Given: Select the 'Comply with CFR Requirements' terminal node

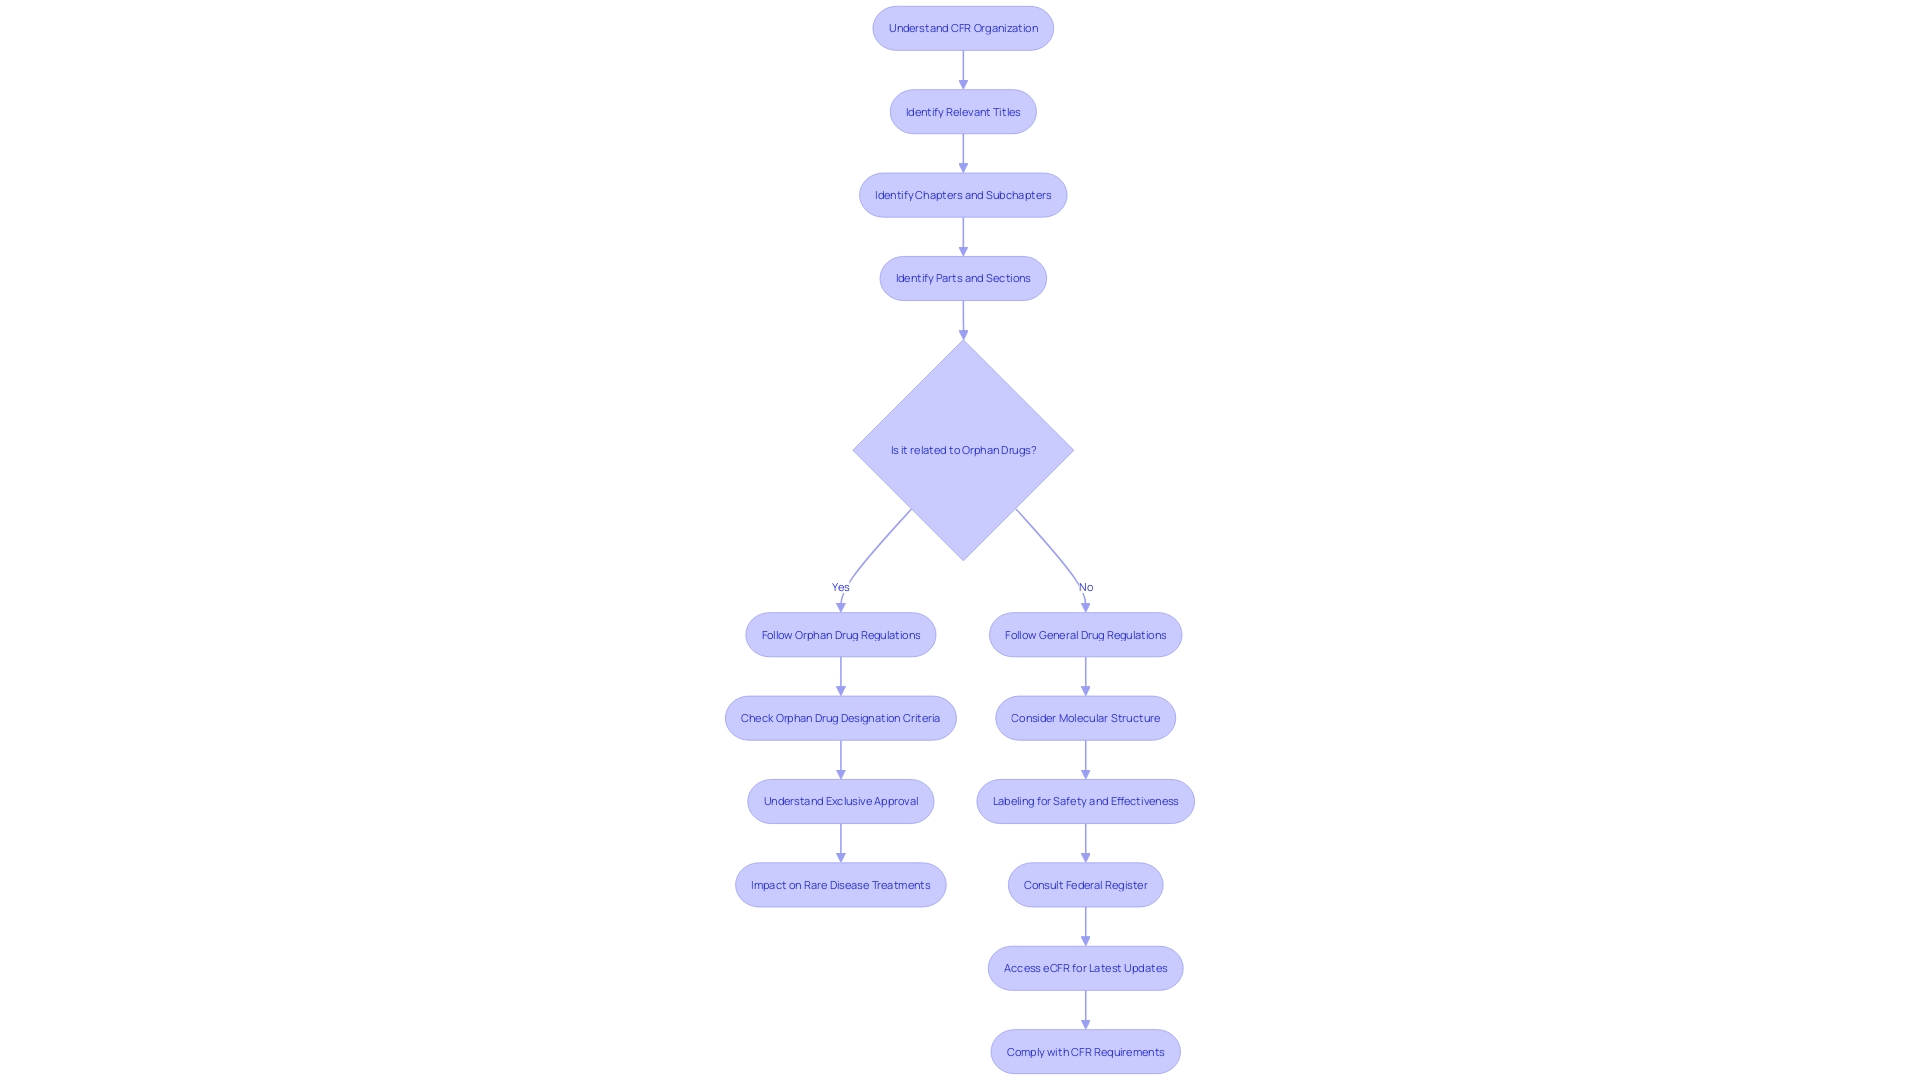Looking at the screenshot, I should click(1085, 1051).
